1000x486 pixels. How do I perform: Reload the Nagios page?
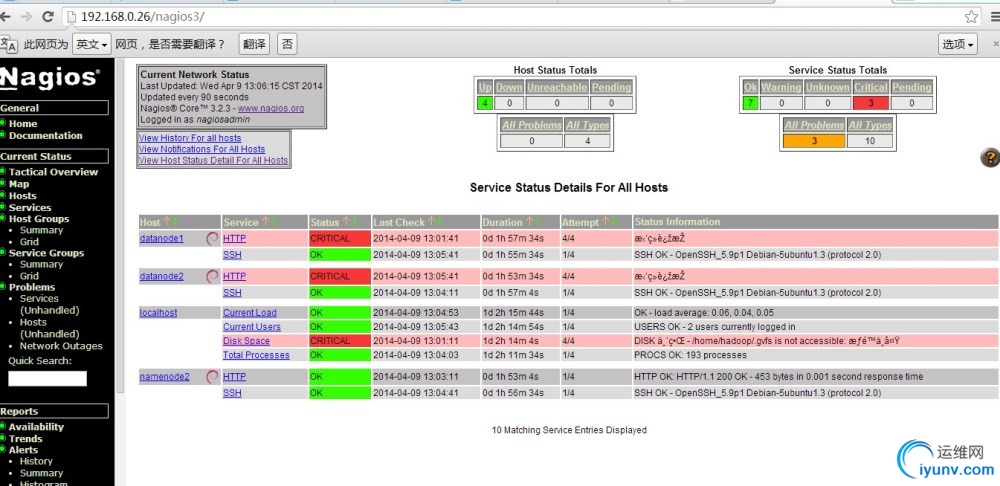[x=48, y=17]
